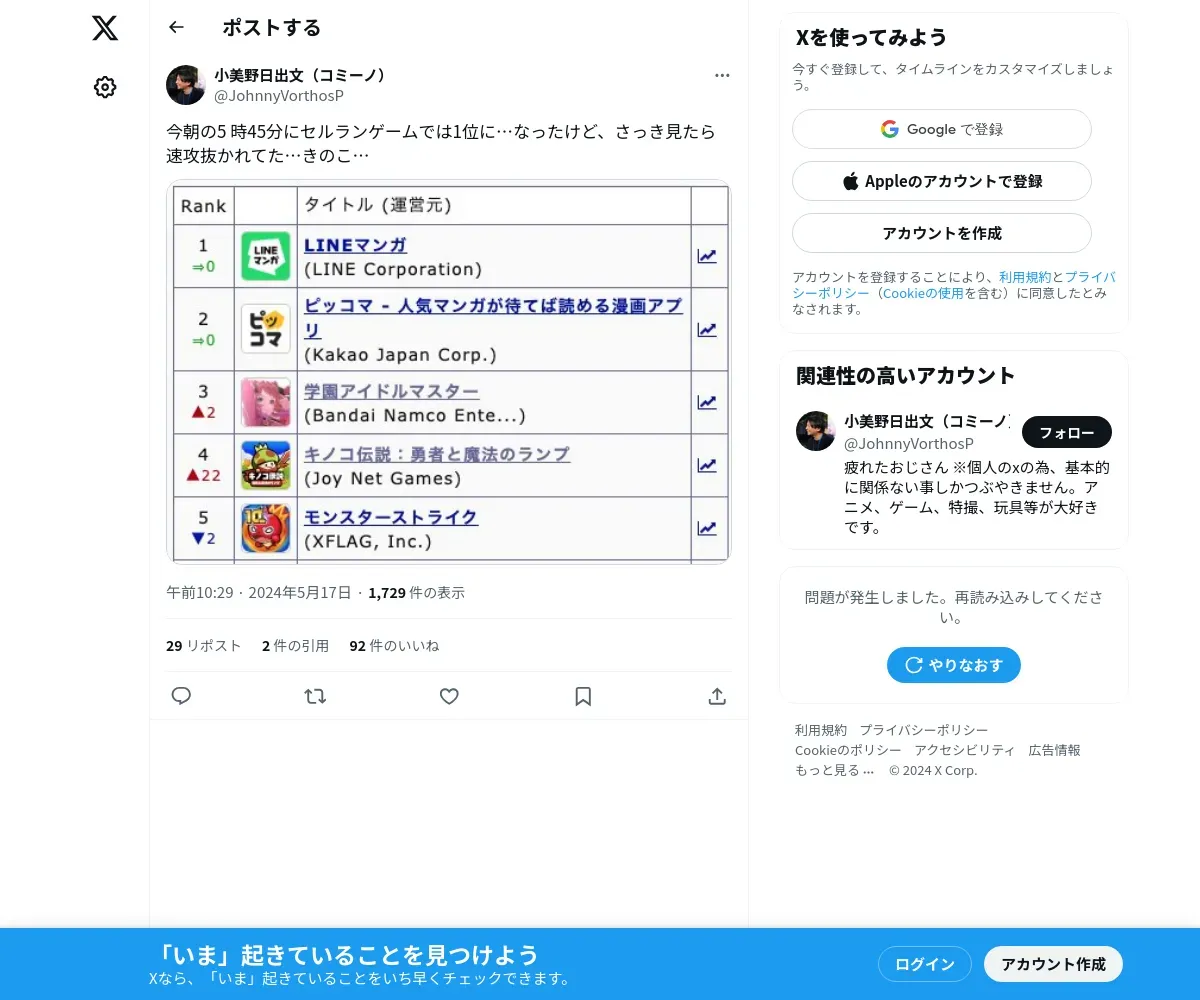Repost using the retweet arrows icon
The width and height of the screenshot is (1200, 1000).
point(315,696)
